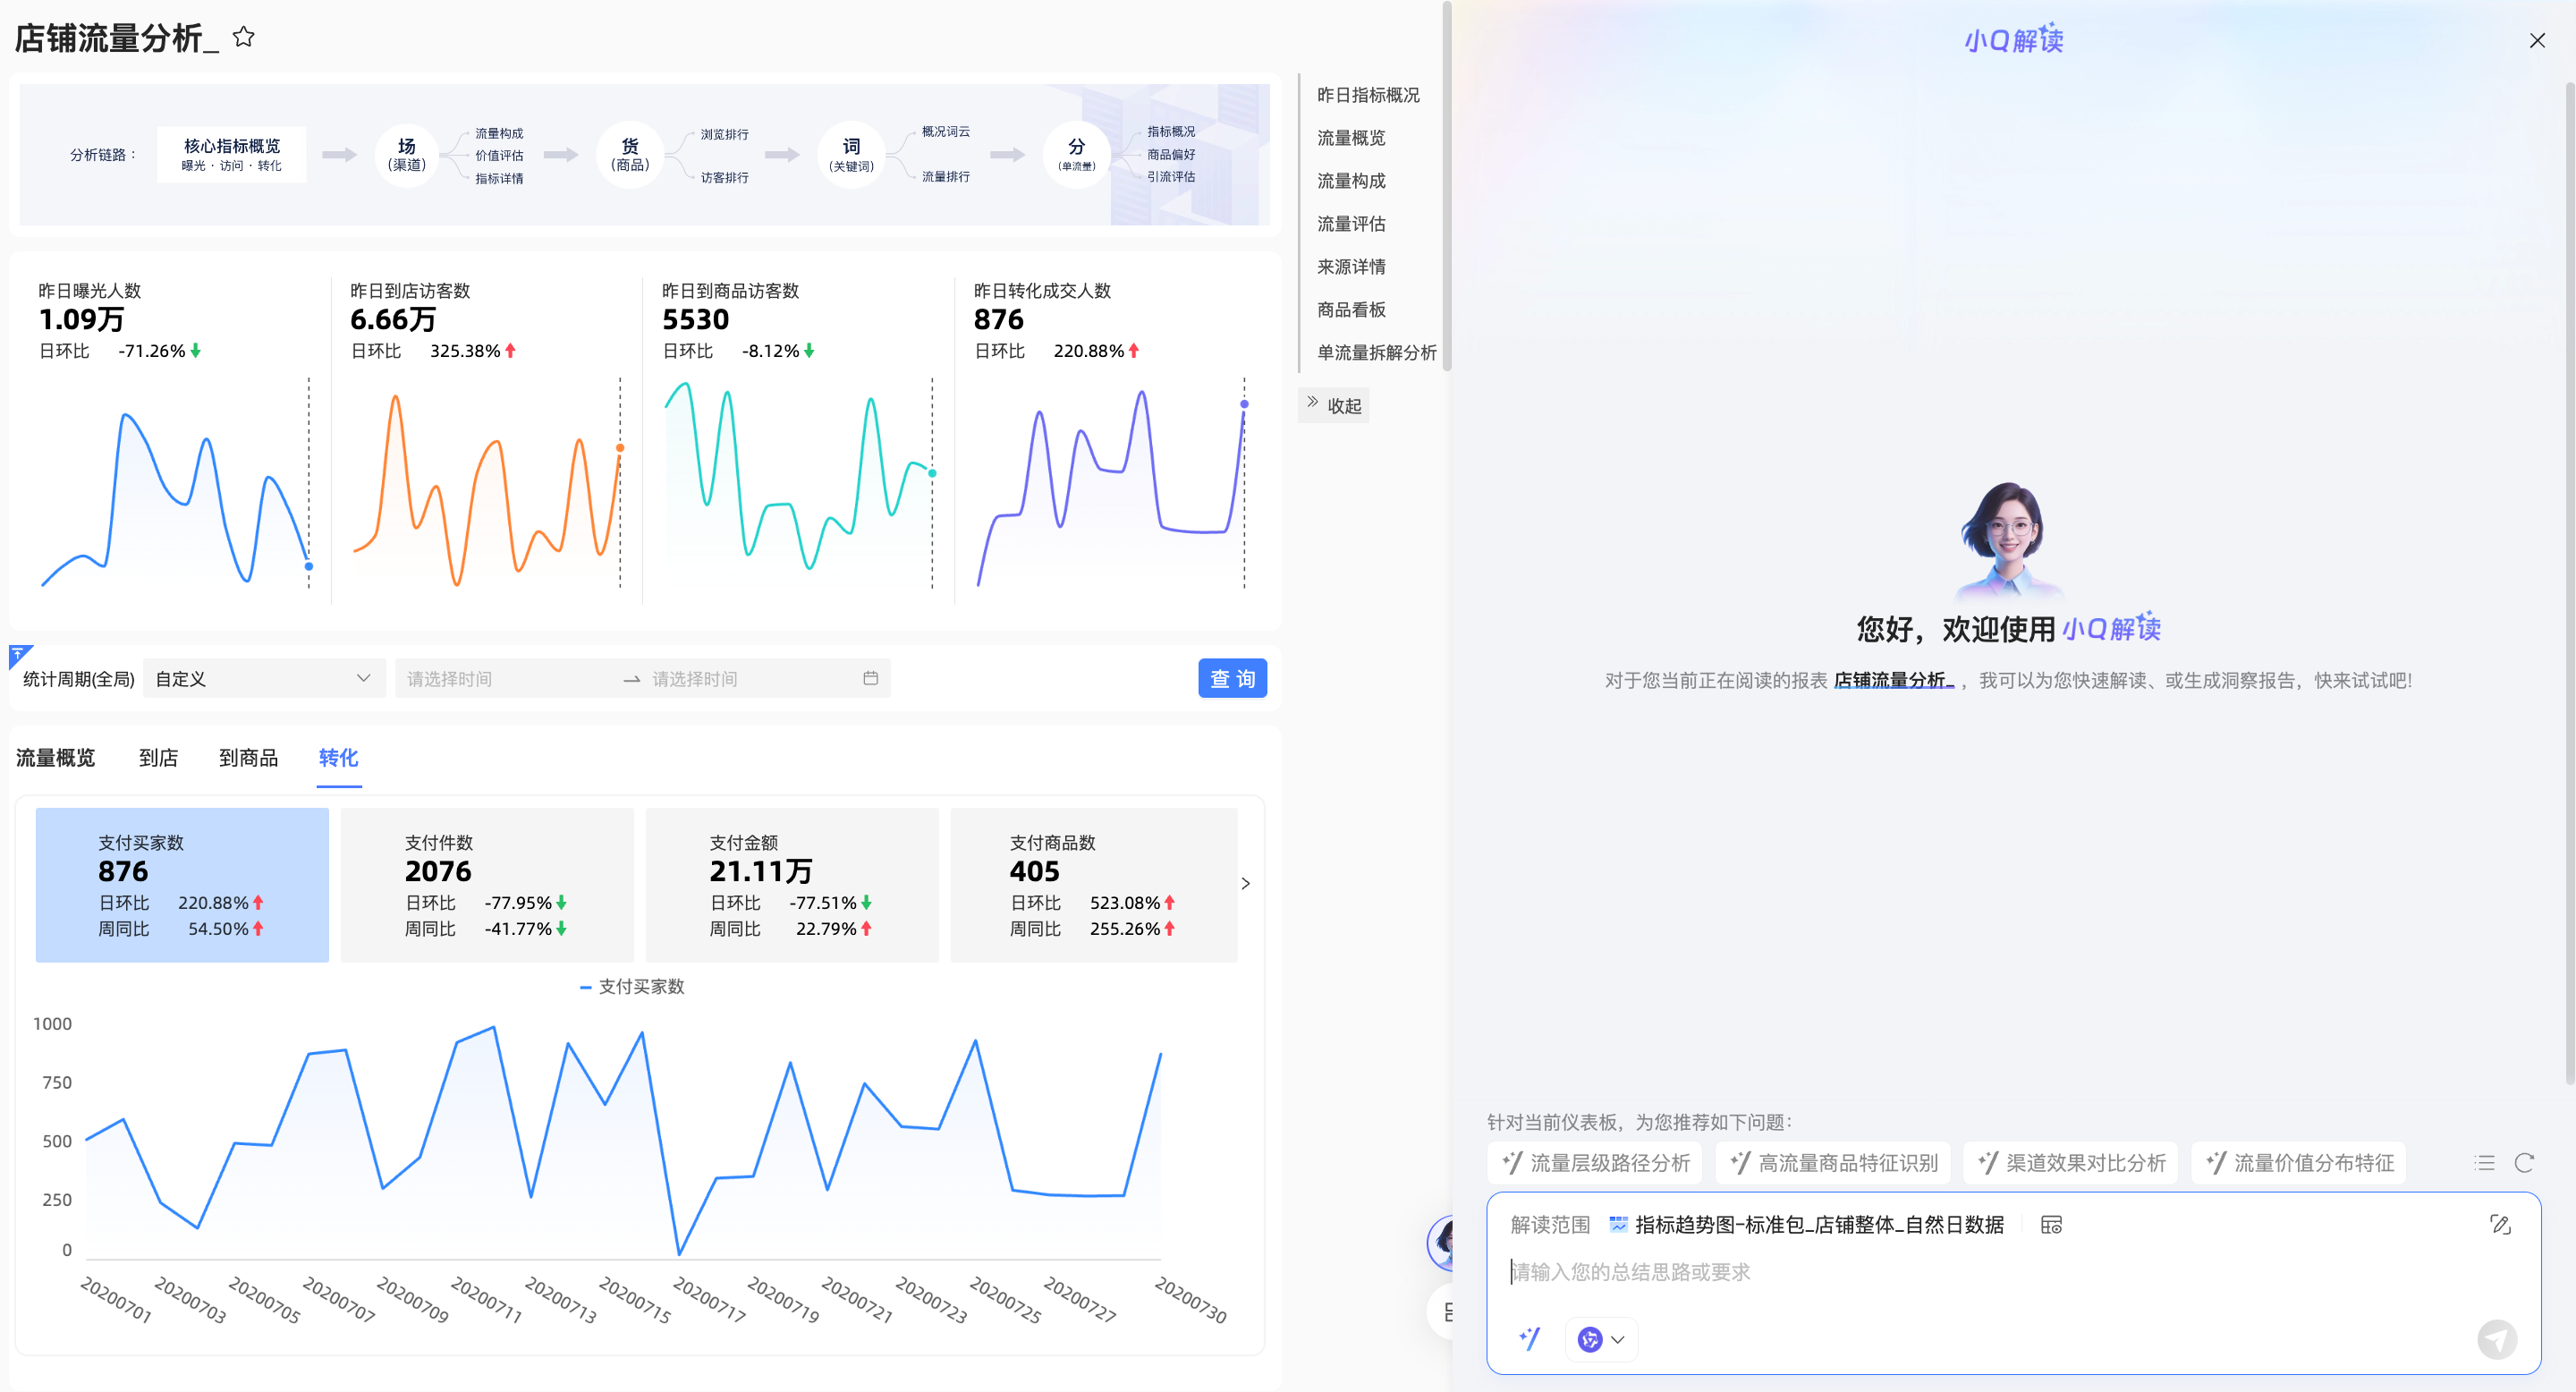The width and height of the screenshot is (2576, 1392).
Task: Click the edit icon in the 解读范围 row
Action: pyautogui.click(x=2500, y=1225)
